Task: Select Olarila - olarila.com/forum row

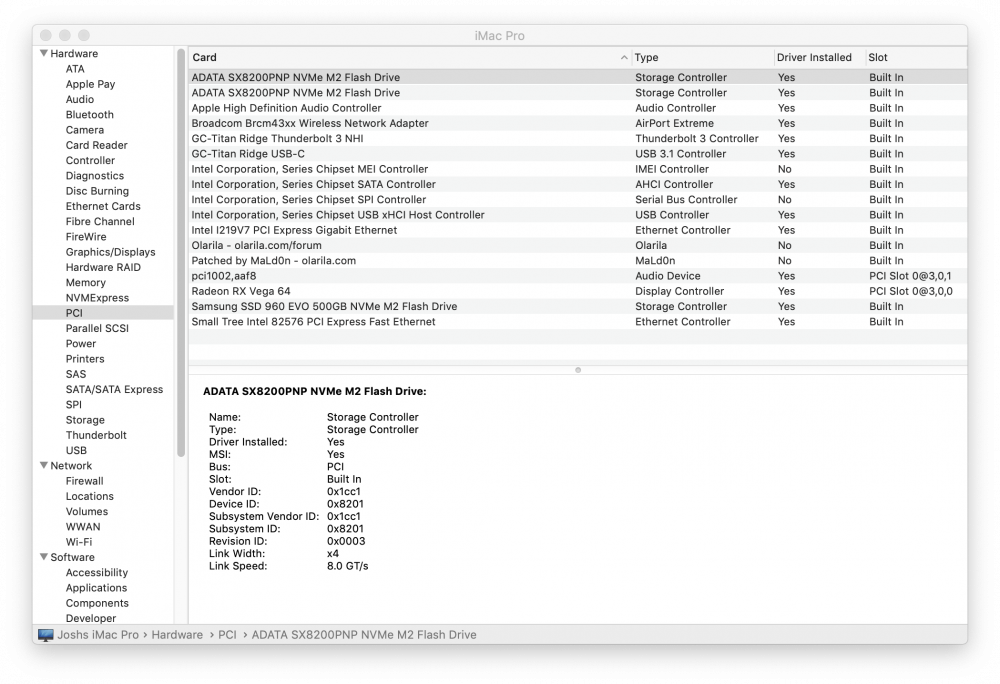Action: pos(578,245)
